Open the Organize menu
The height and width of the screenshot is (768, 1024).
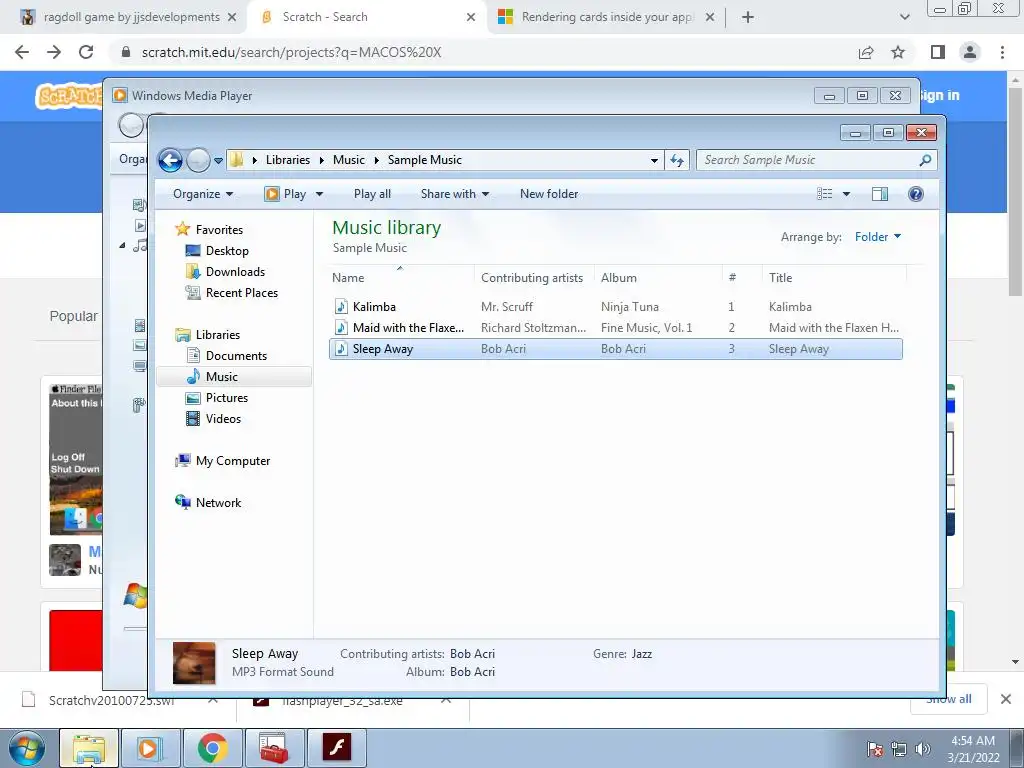click(203, 194)
